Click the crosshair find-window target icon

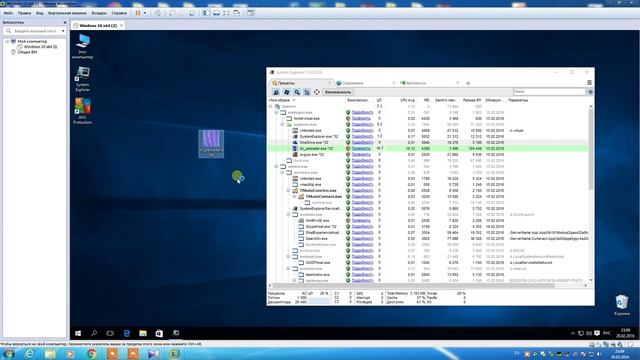click(x=317, y=92)
